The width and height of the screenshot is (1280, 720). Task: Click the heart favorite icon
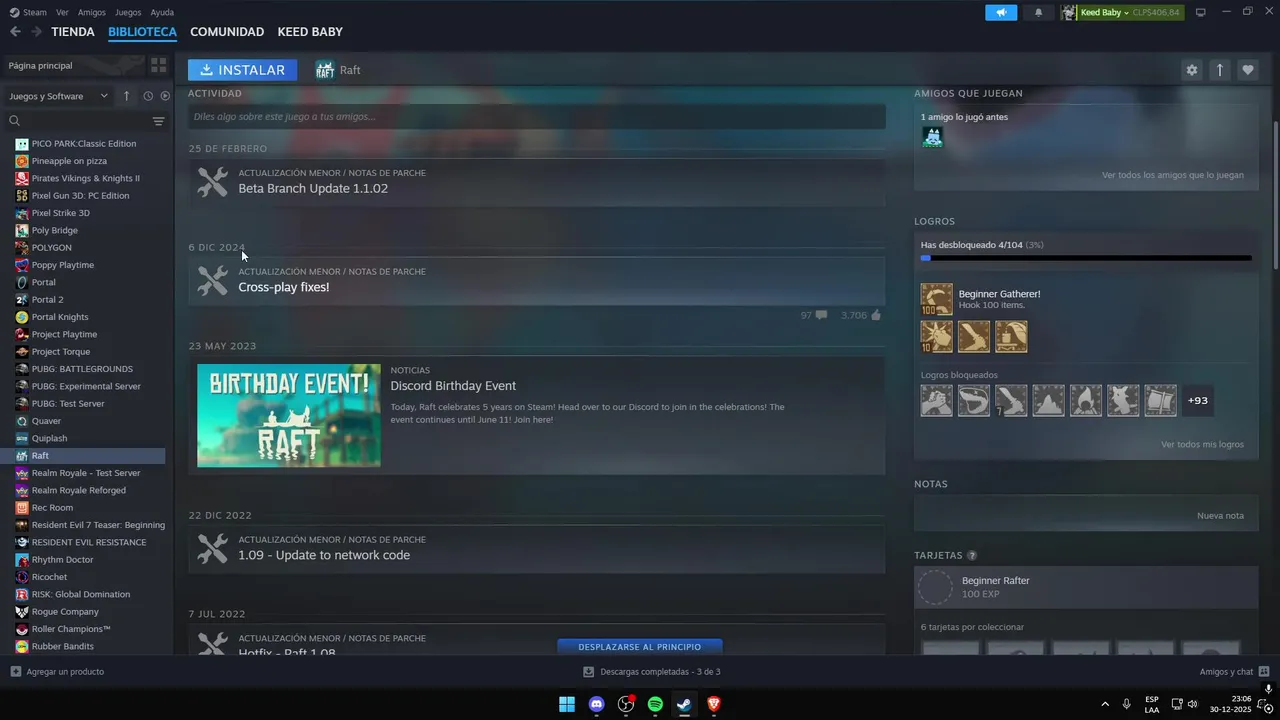tap(1247, 70)
